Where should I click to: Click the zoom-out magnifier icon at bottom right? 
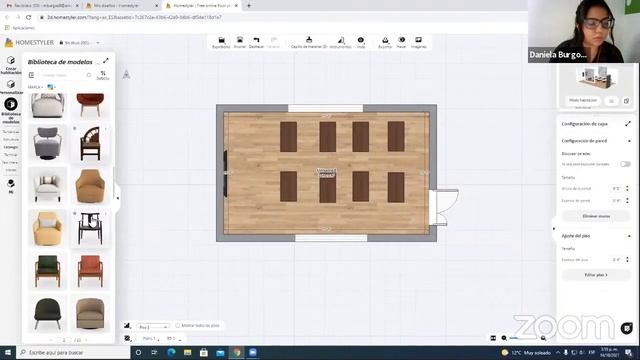(x=504, y=338)
